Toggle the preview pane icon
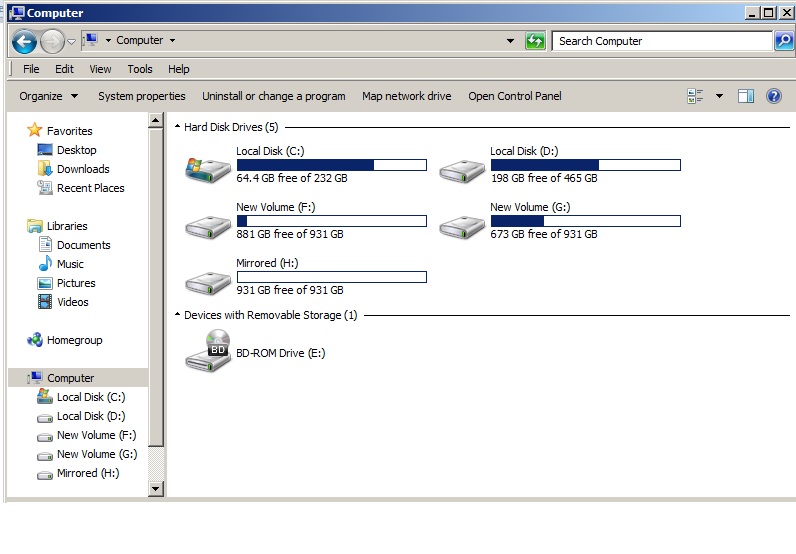 pyautogui.click(x=746, y=96)
